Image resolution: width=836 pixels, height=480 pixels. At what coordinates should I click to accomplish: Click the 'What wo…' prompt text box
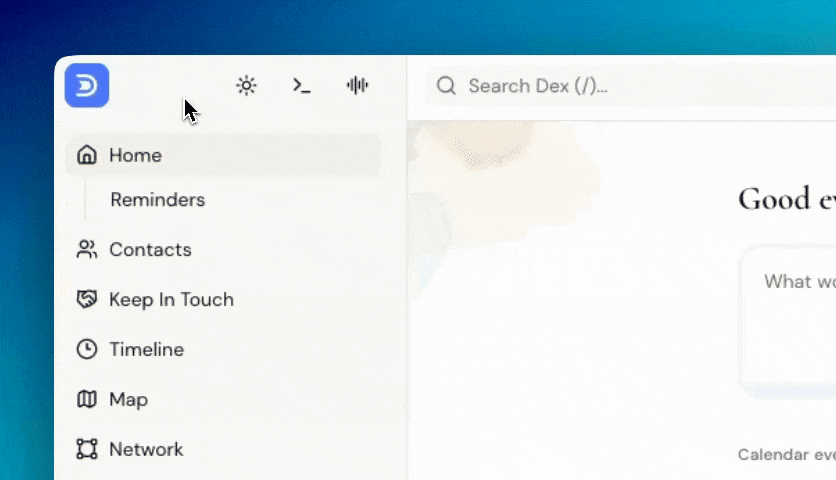coord(788,320)
